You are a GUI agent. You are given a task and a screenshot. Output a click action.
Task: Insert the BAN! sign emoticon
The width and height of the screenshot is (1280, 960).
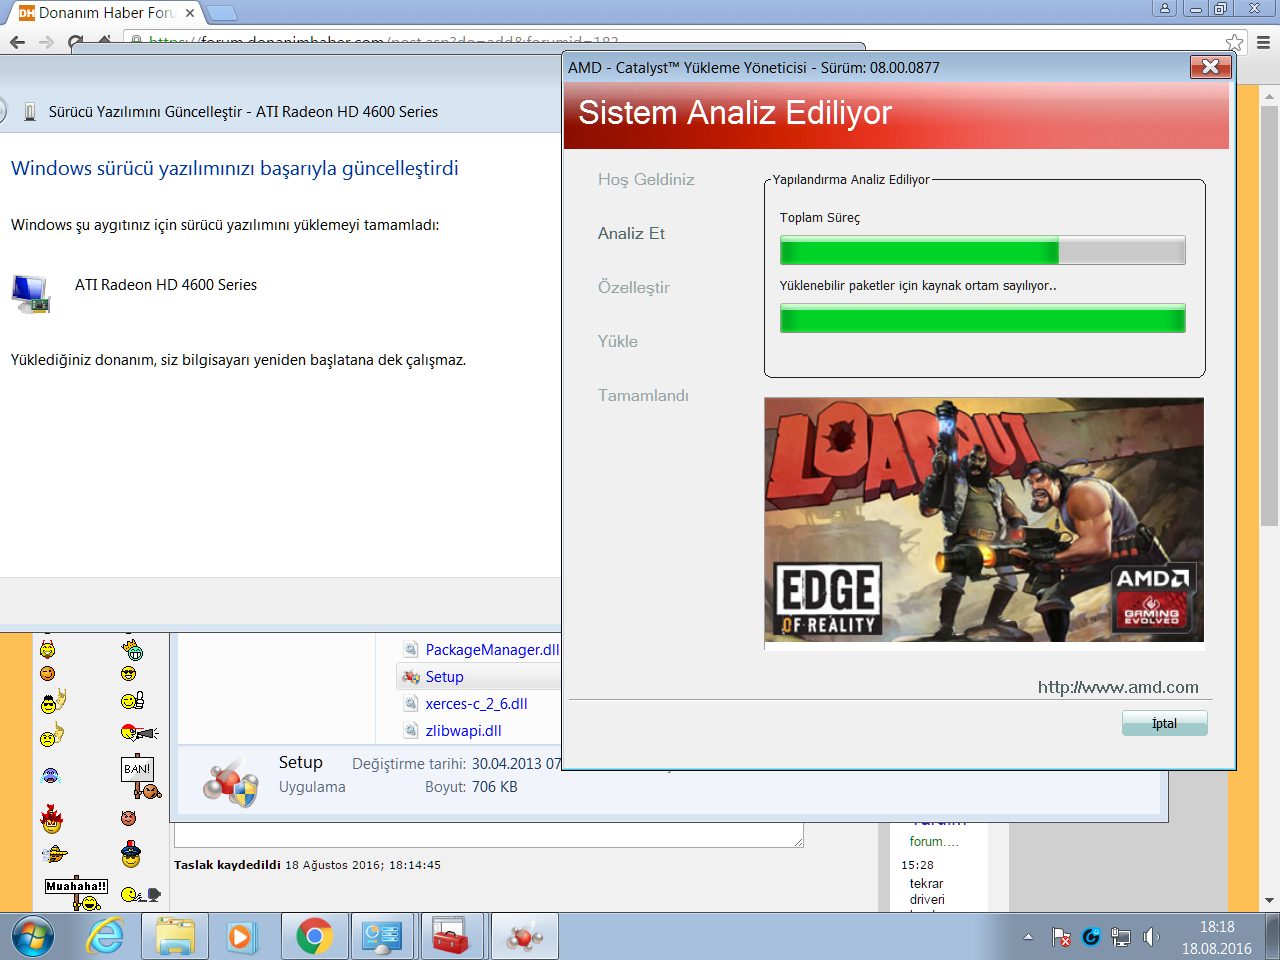pyautogui.click(x=140, y=778)
